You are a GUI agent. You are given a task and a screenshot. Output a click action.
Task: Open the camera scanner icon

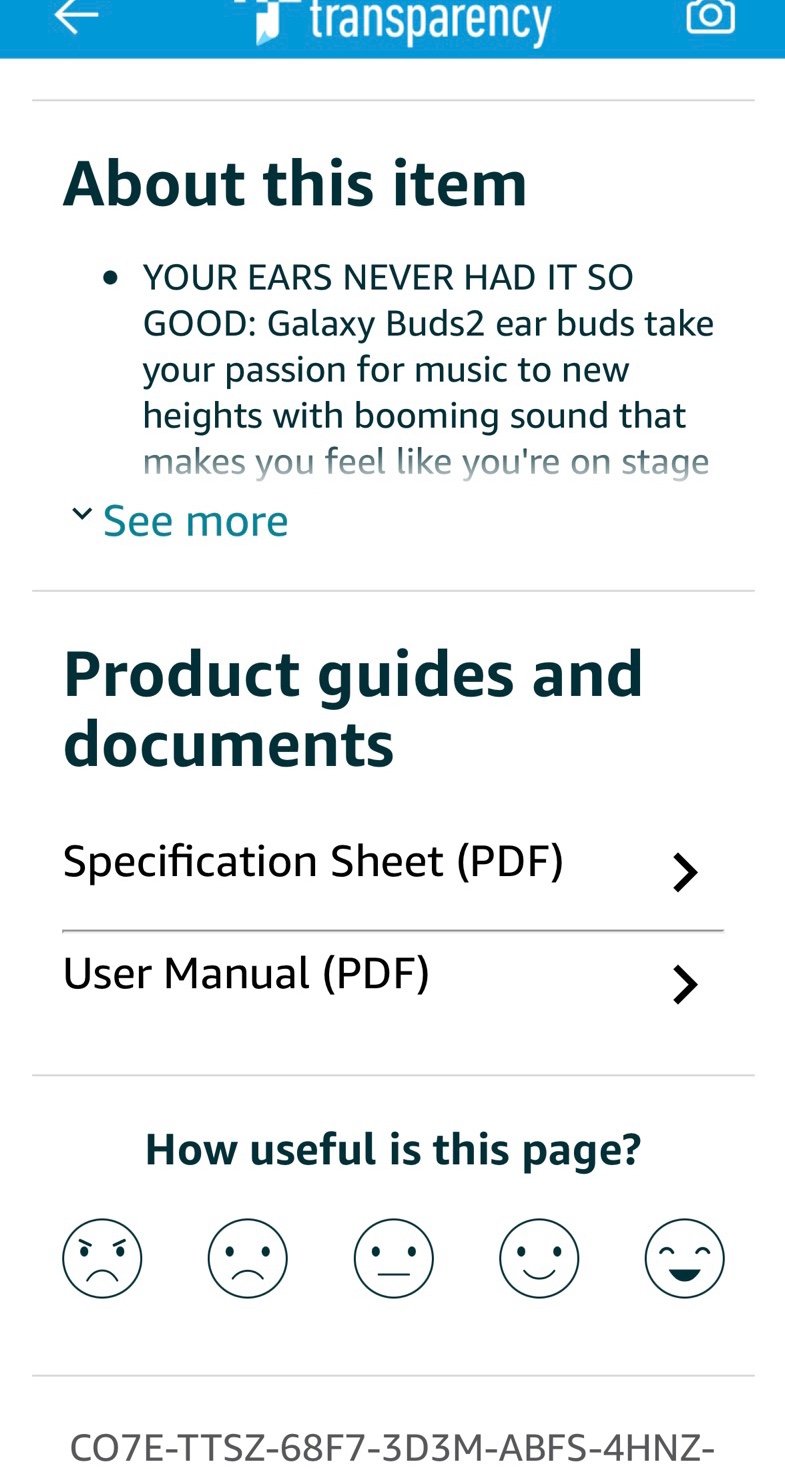[710, 15]
